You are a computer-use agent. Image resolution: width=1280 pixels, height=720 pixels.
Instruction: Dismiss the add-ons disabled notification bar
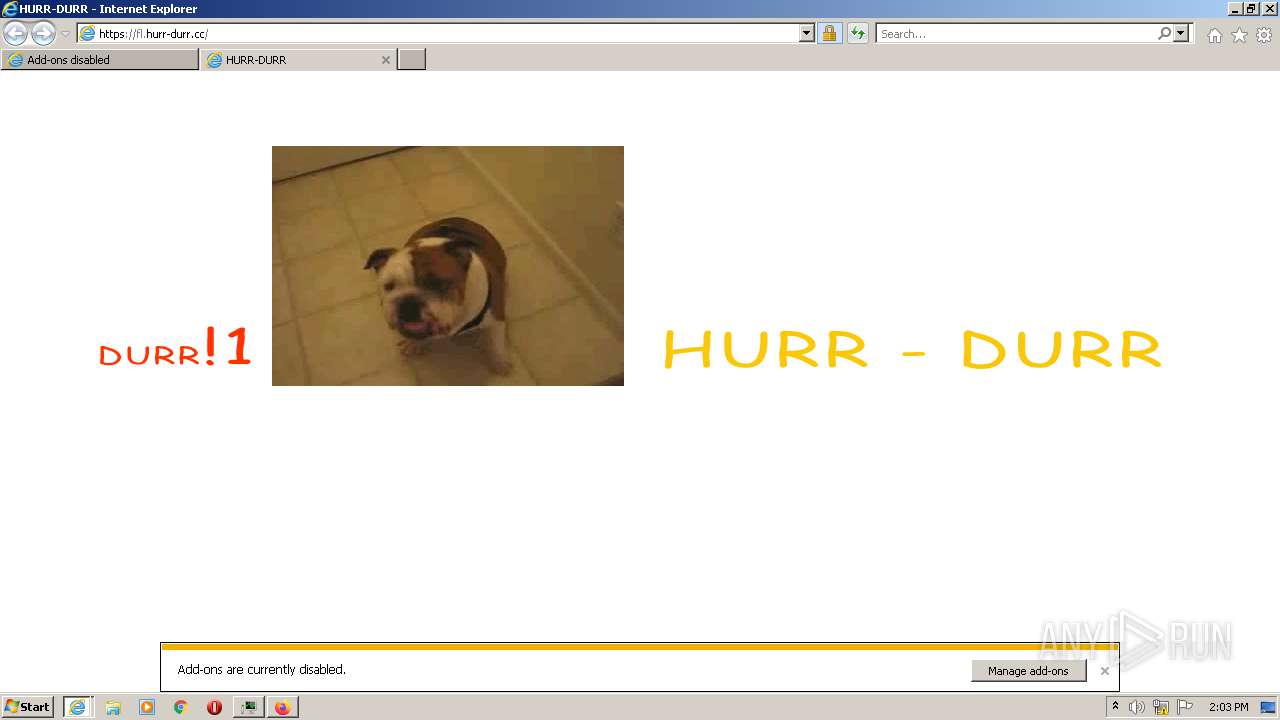pos(1105,671)
